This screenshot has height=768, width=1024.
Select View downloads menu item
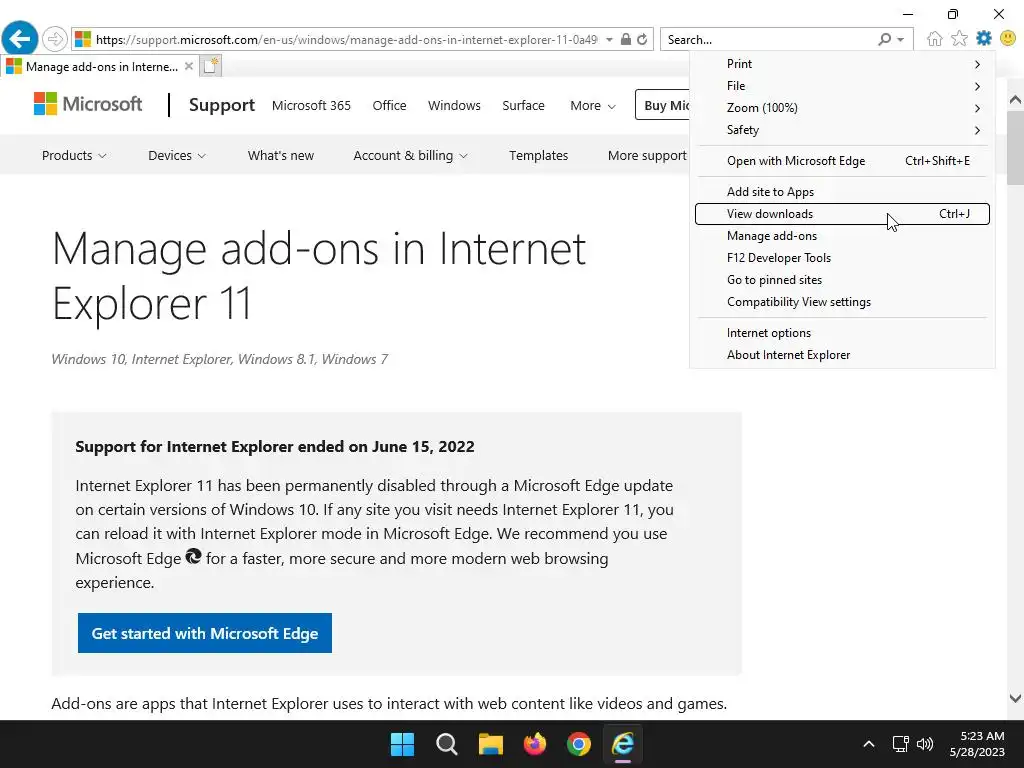click(842, 214)
